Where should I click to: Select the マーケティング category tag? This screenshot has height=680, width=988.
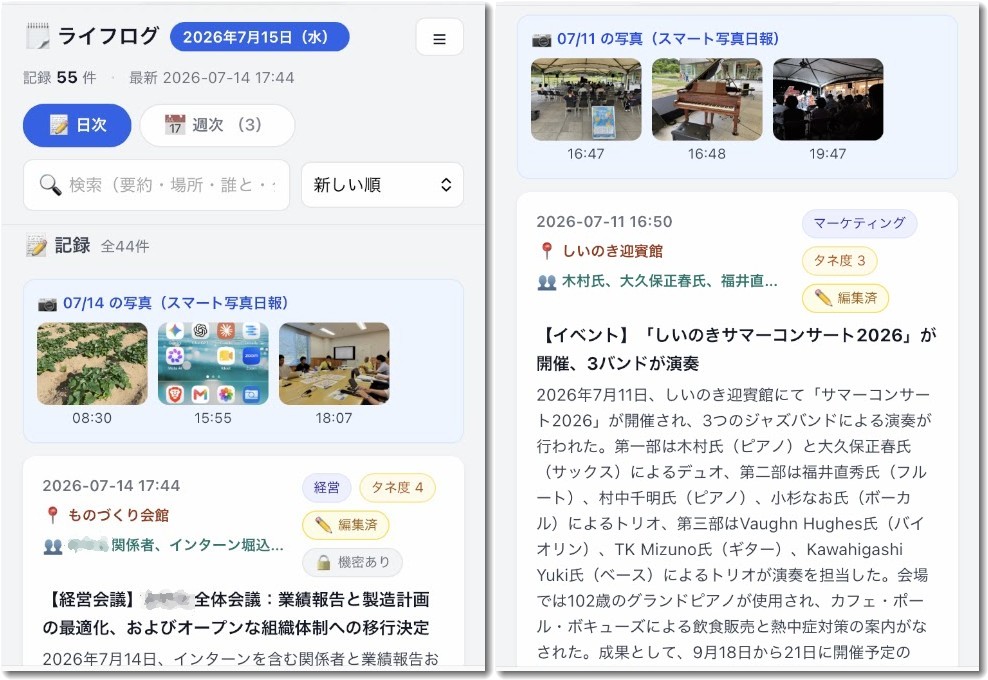coord(859,223)
